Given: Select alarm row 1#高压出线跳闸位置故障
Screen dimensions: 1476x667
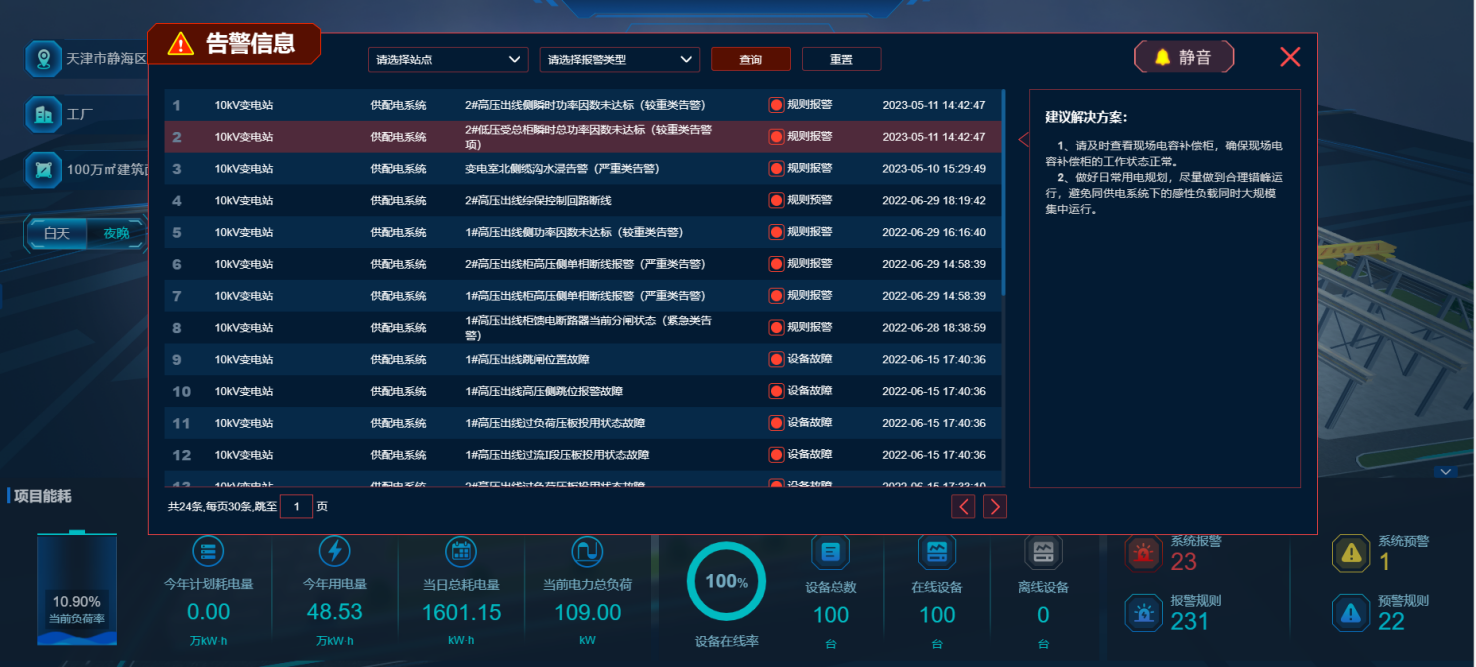Looking at the screenshot, I should [x=582, y=360].
